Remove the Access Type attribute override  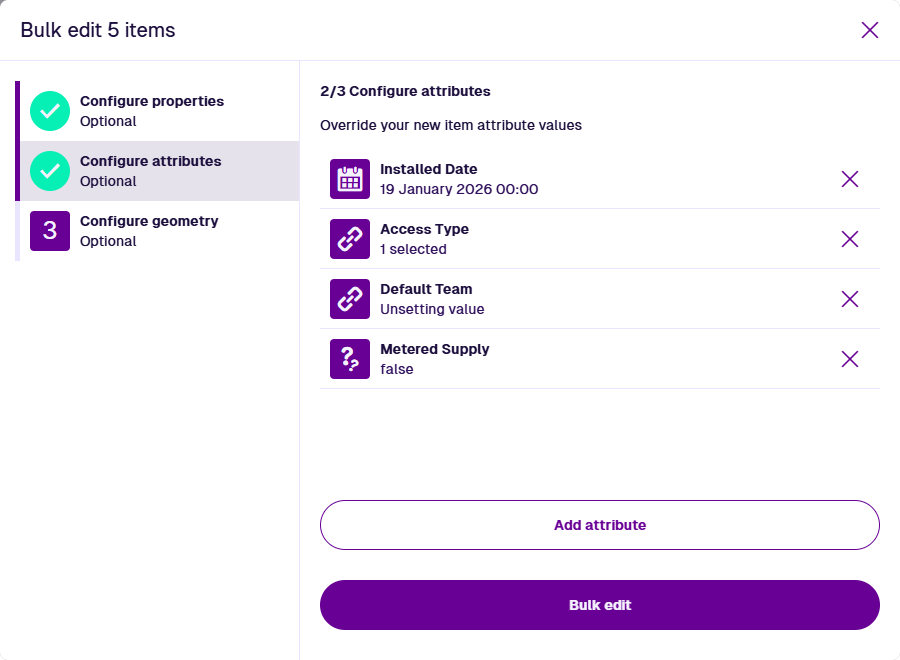click(850, 239)
